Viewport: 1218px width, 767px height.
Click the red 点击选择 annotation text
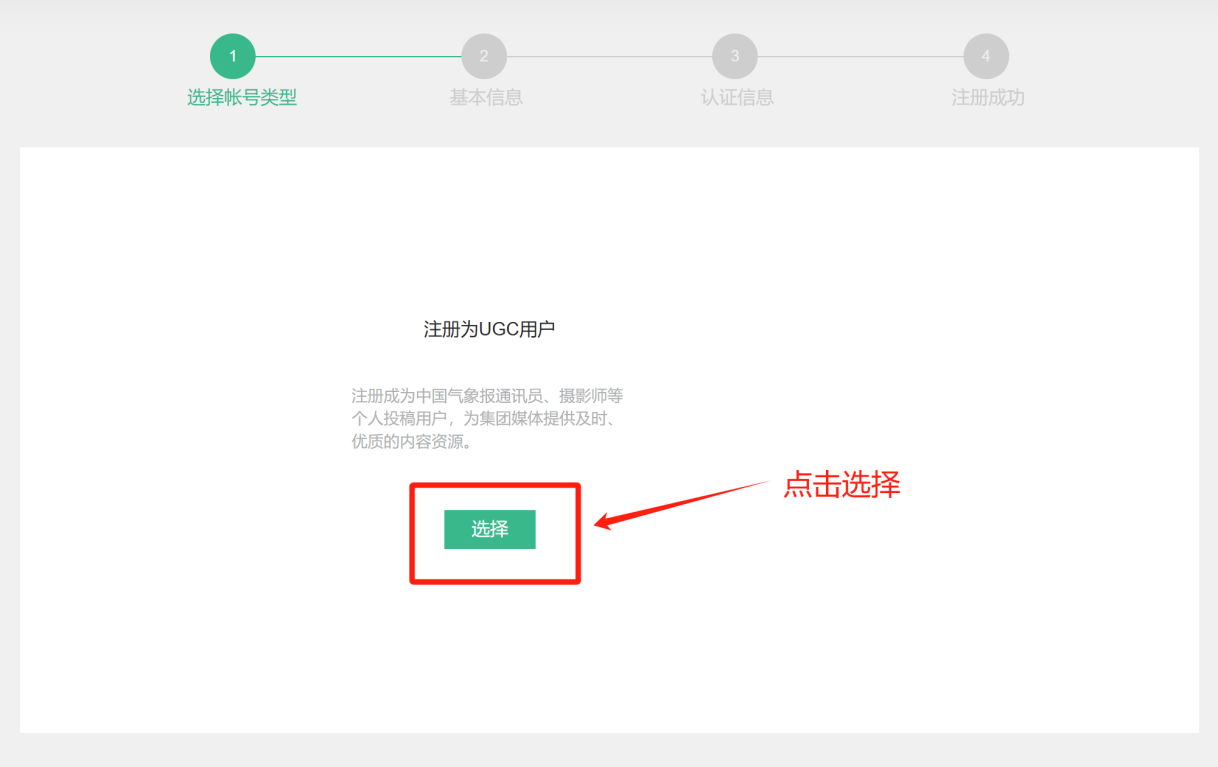[841, 484]
